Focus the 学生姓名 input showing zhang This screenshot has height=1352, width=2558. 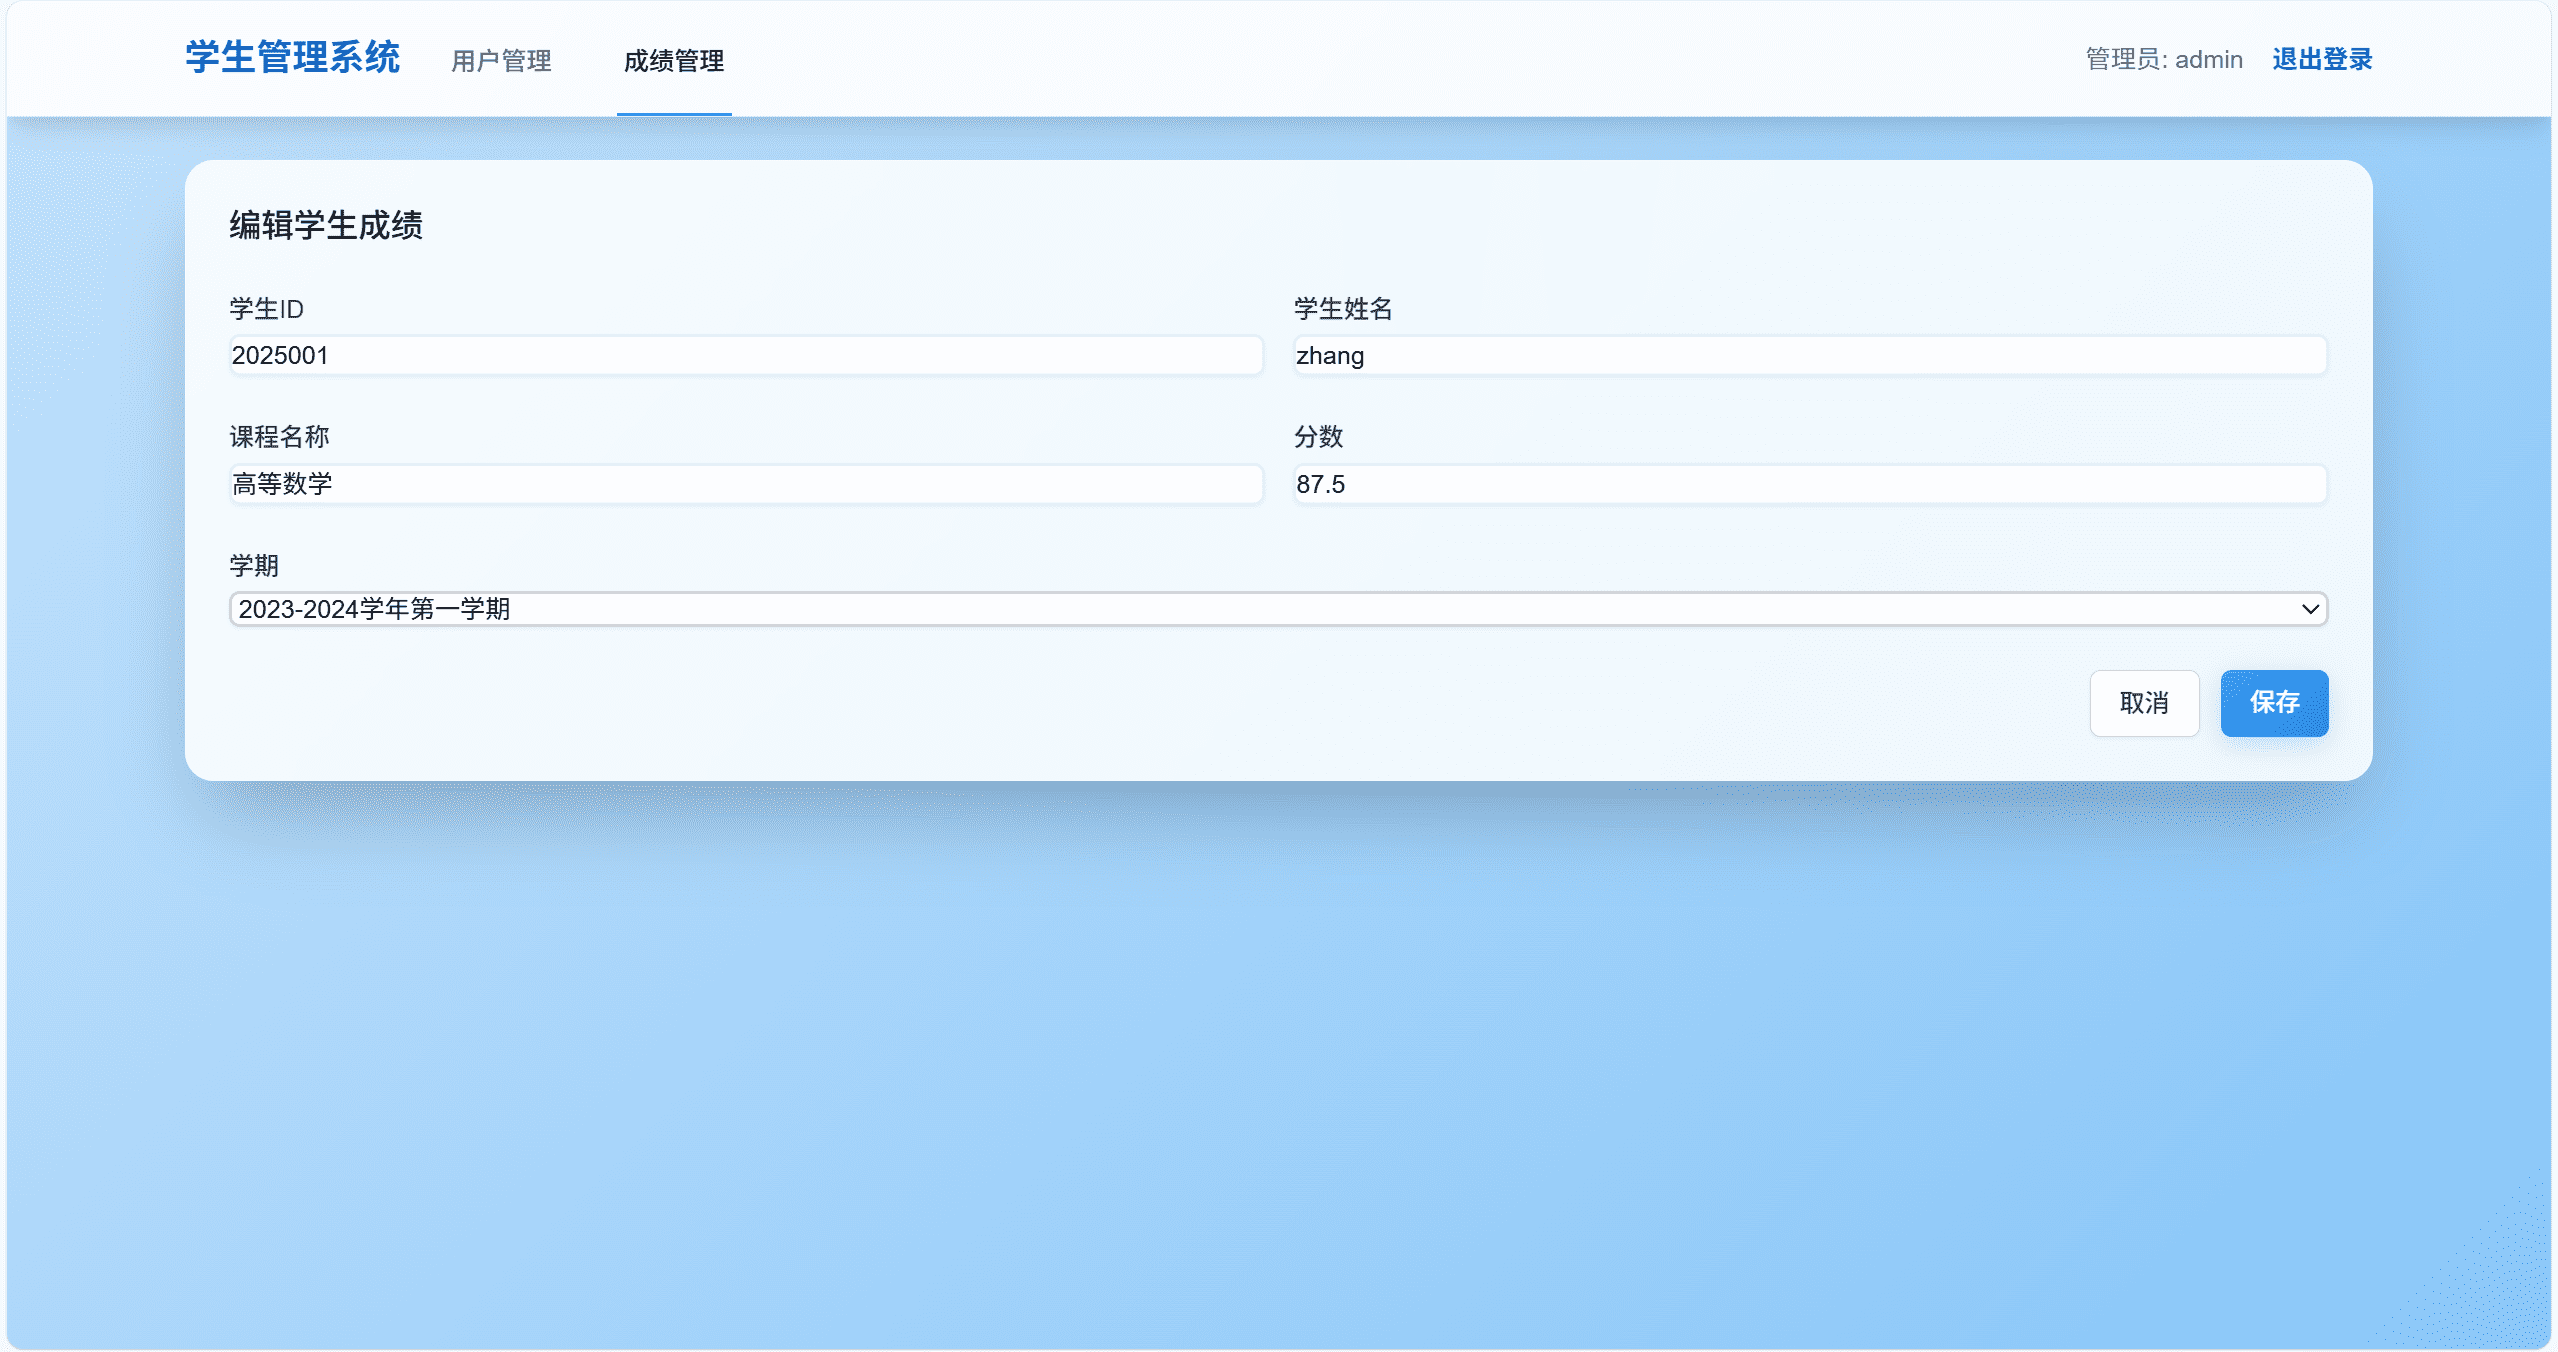[x=1809, y=356]
